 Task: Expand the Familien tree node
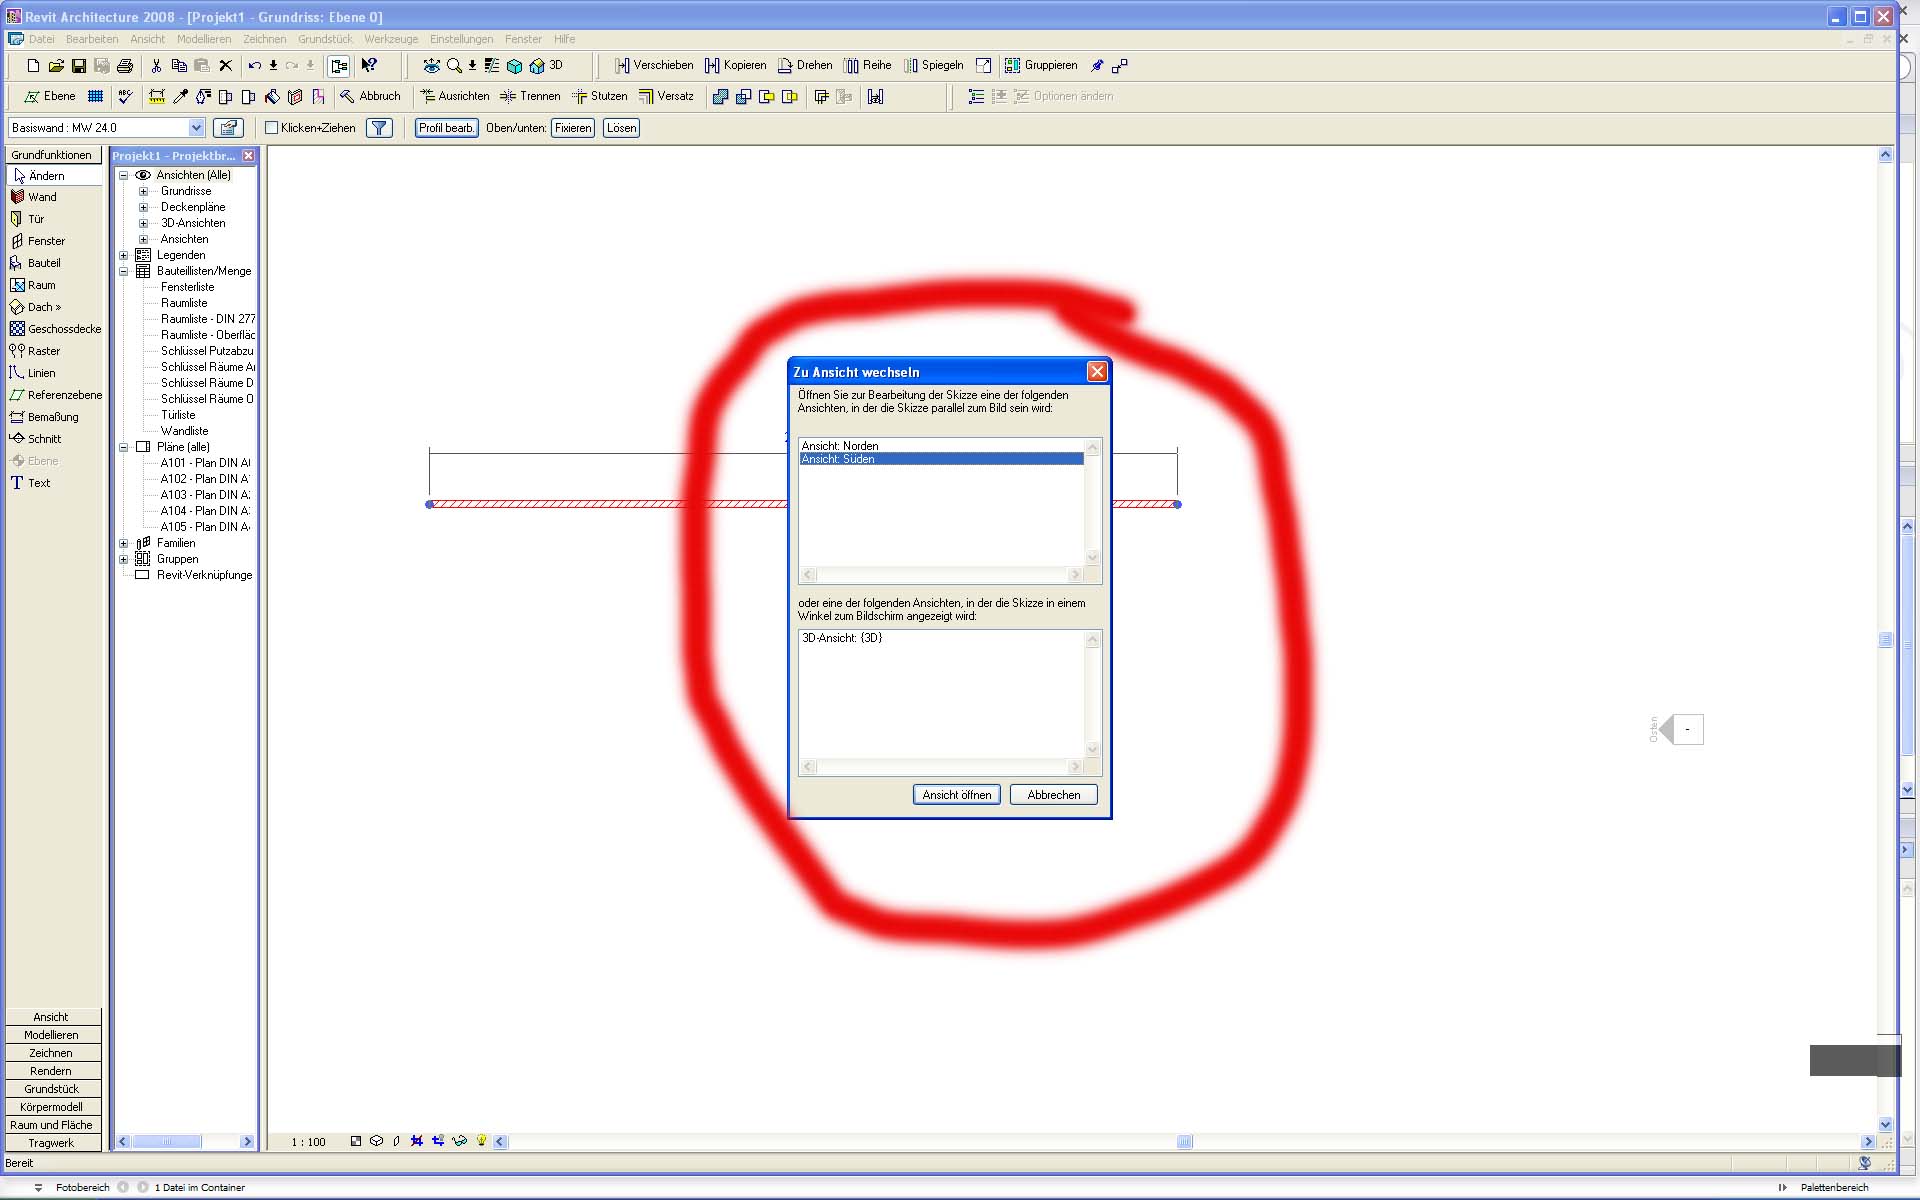[x=124, y=543]
